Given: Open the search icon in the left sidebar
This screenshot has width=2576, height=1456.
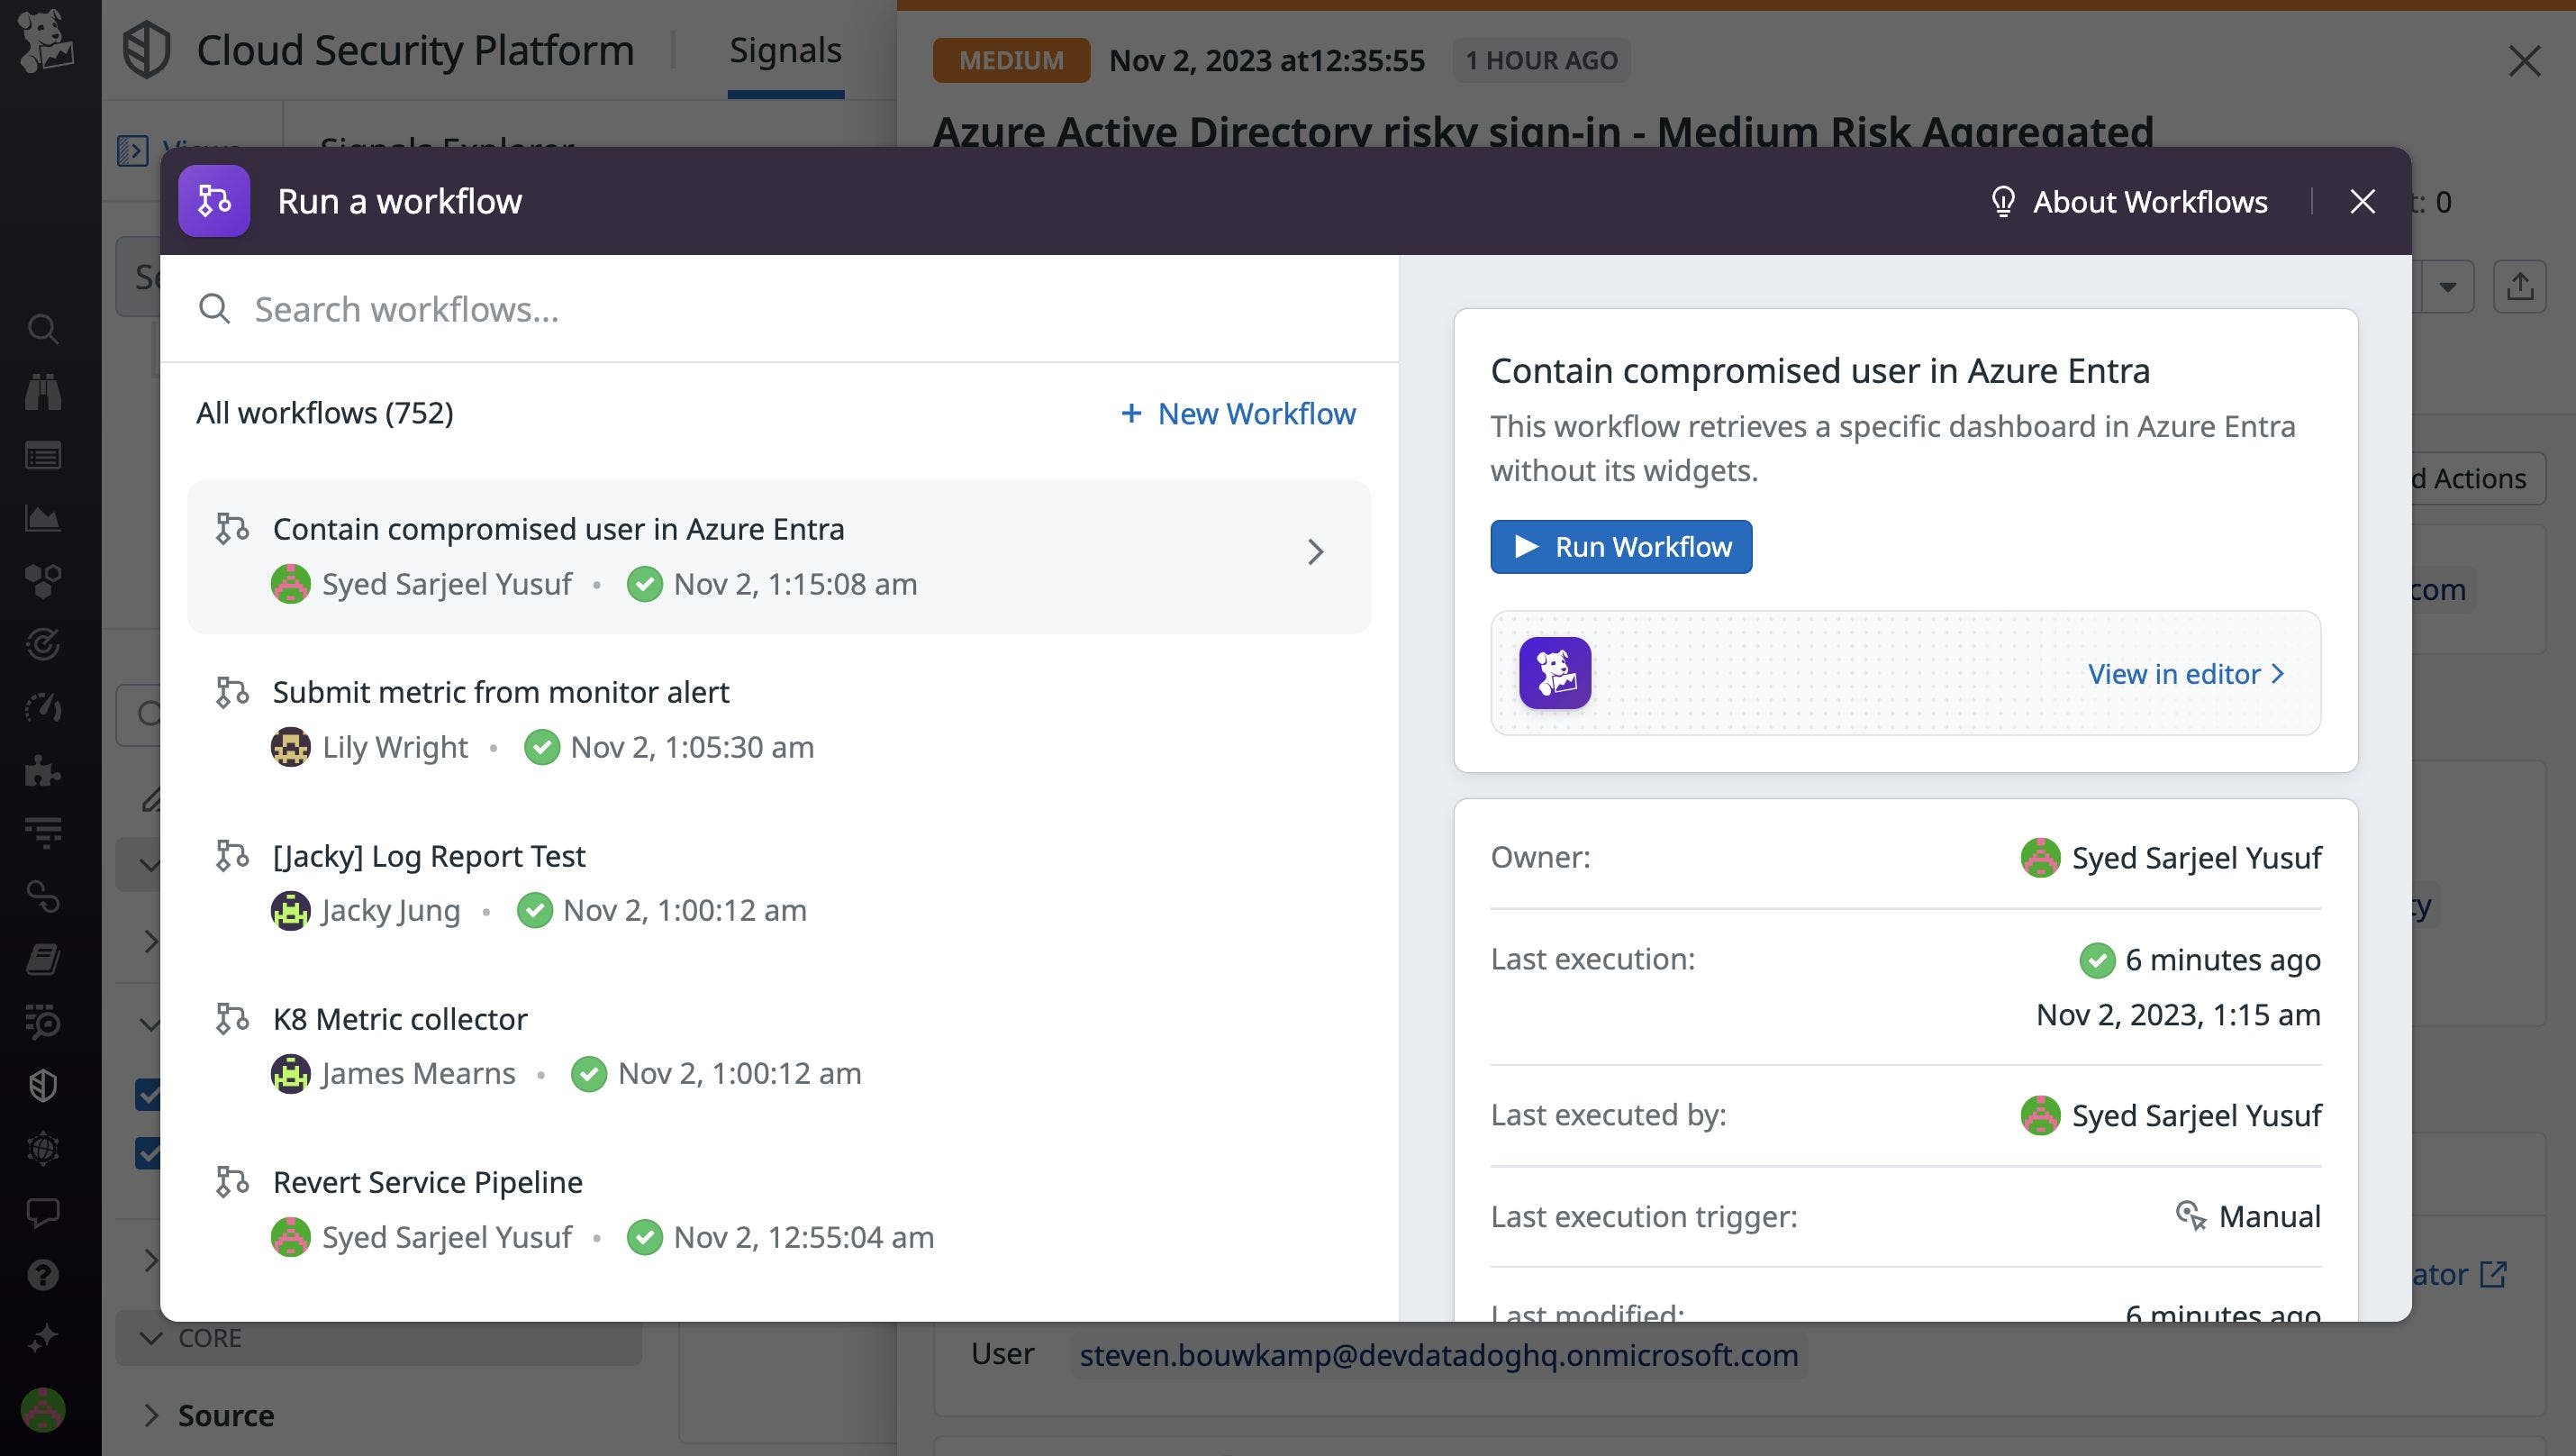Looking at the screenshot, I should pyautogui.click(x=44, y=330).
